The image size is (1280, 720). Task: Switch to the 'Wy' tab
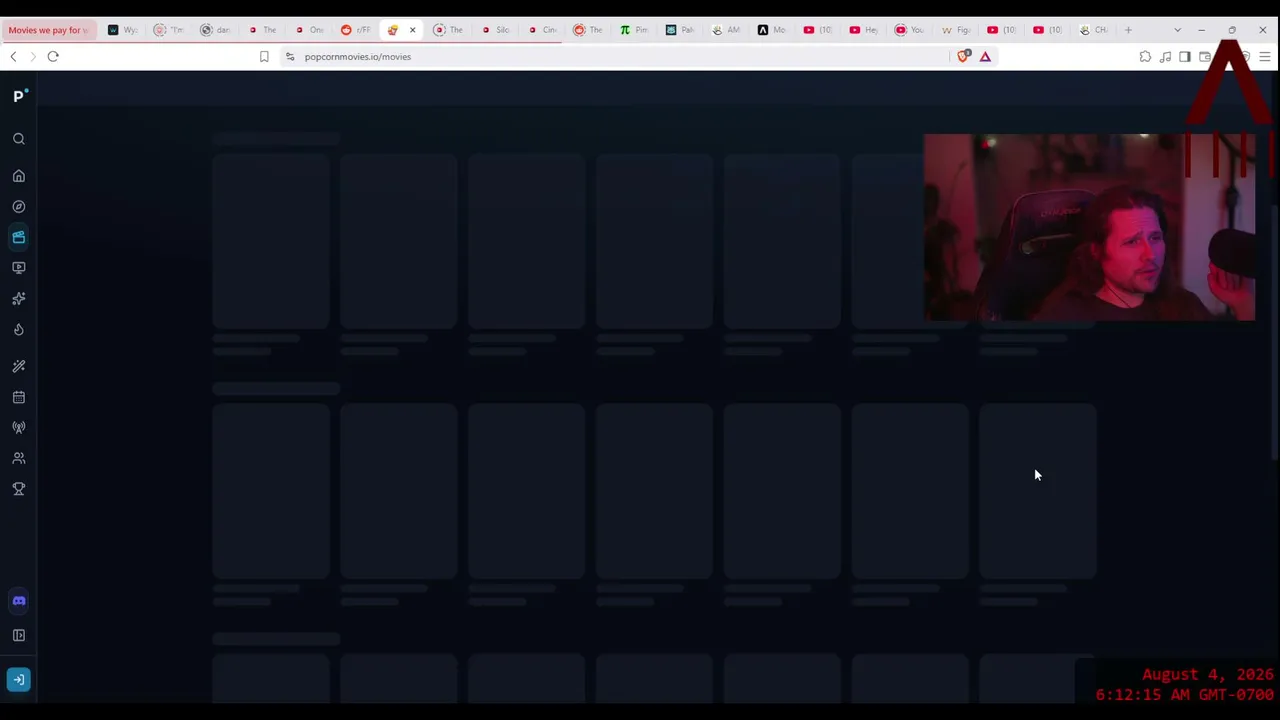[123, 30]
